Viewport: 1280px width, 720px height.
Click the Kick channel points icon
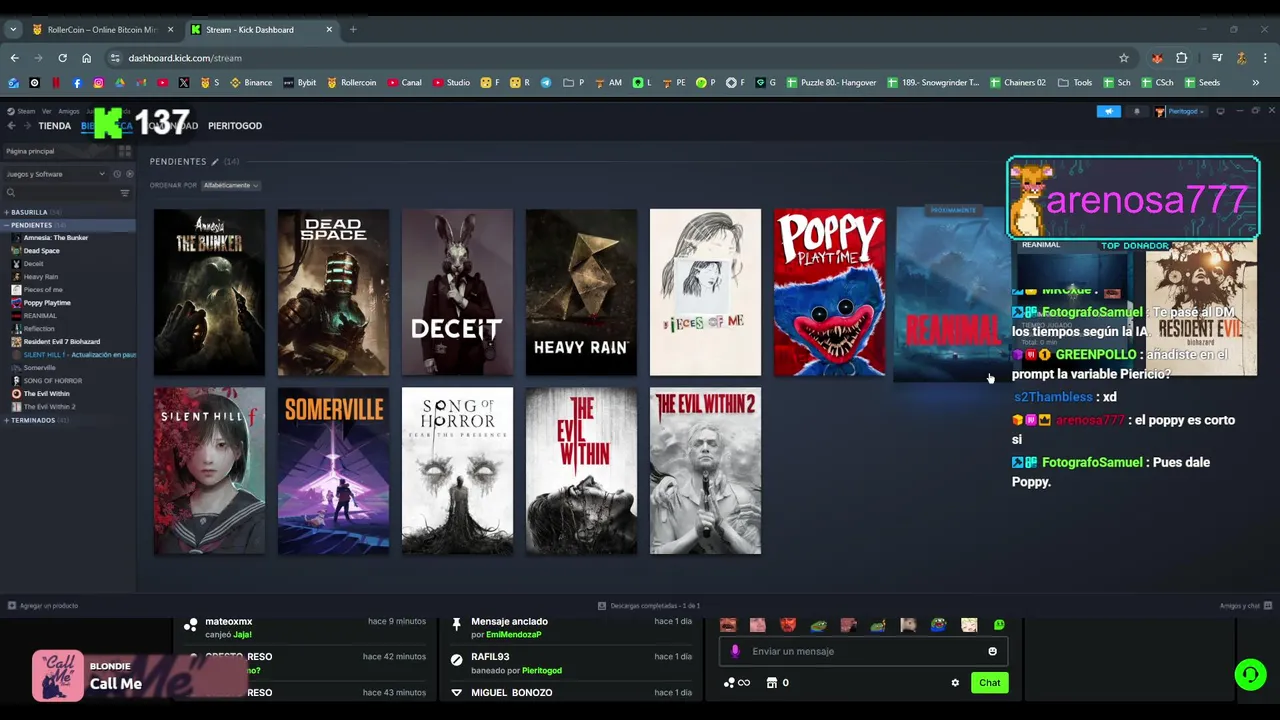click(x=736, y=683)
